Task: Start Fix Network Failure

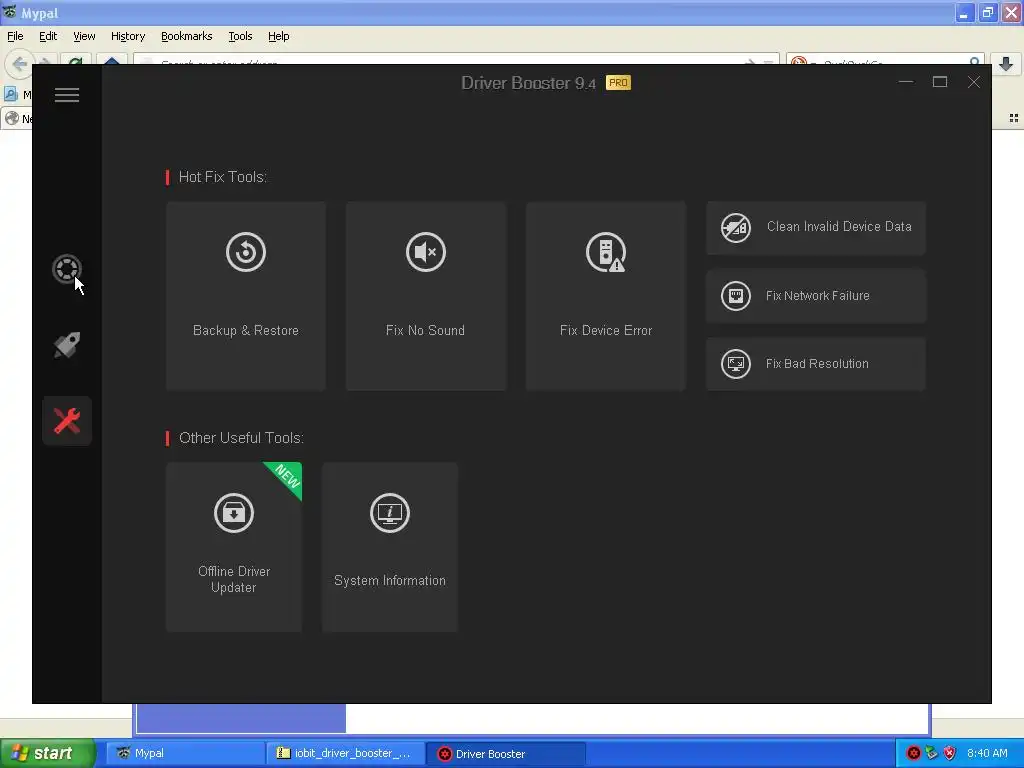Action: 816,296
